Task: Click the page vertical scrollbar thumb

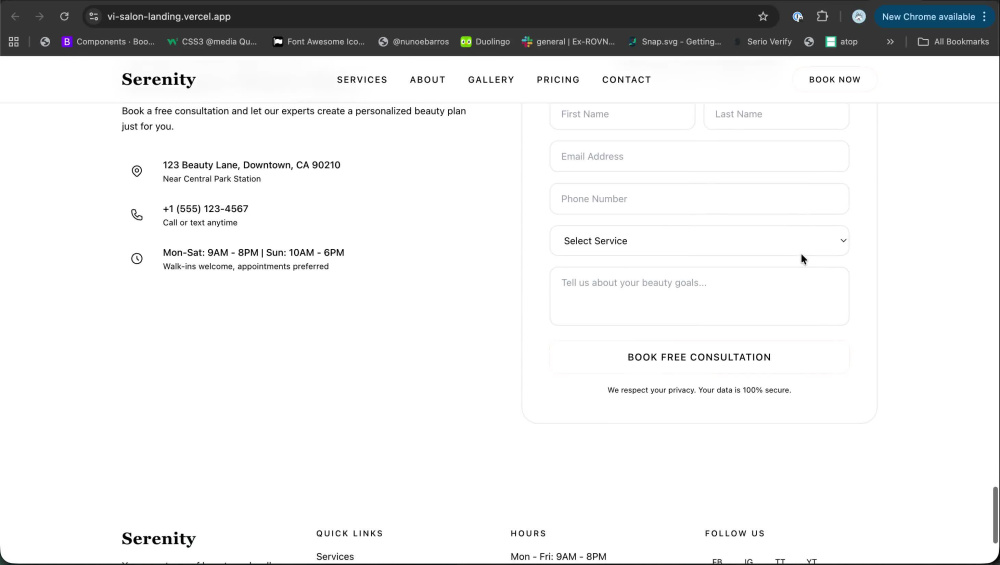Action: [x=995, y=515]
